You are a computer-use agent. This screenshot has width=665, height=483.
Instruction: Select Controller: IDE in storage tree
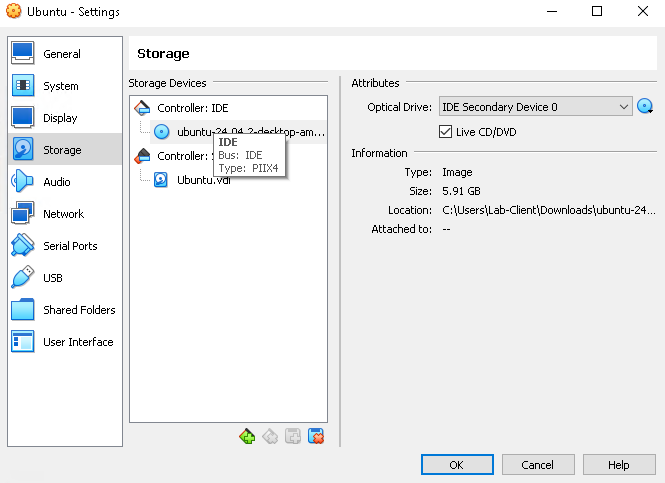(x=193, y=108)
